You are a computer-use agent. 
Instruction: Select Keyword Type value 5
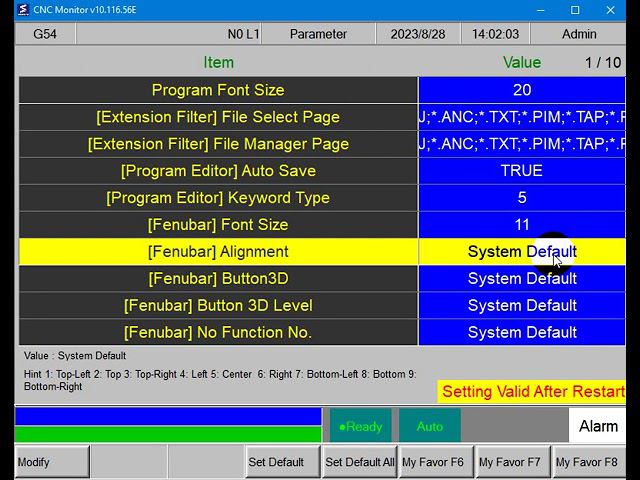click(x=522, y=198)
